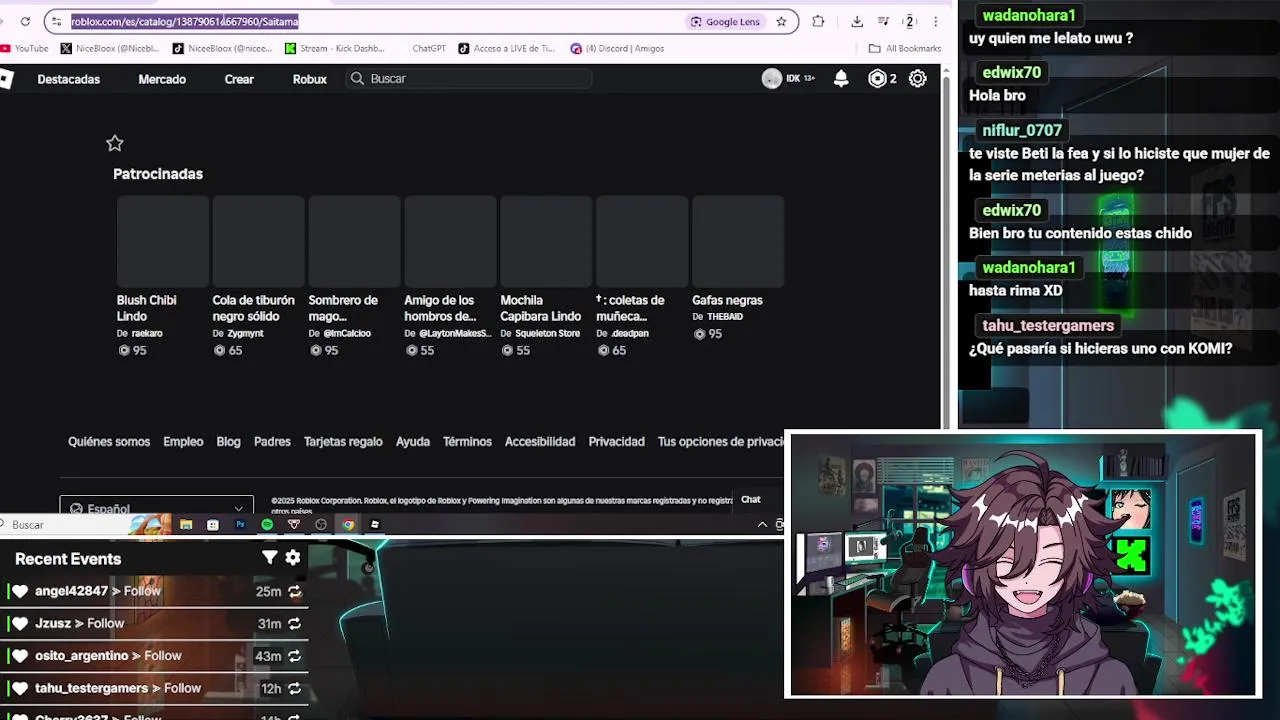The width and height of the screenshot is (1280, 720).
Task: Open creator THEBAID link
Action: [x=725, y=317]
